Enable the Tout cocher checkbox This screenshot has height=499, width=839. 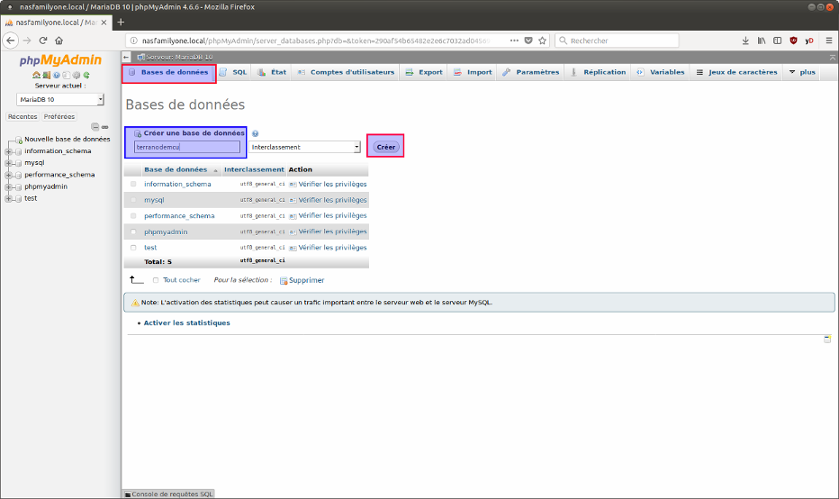pyautogui.click(x=155, y=280)
